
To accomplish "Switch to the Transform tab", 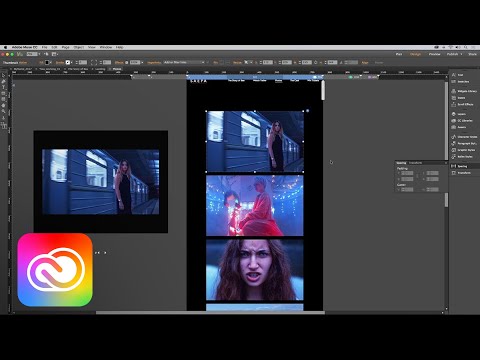I will [415, 163].
